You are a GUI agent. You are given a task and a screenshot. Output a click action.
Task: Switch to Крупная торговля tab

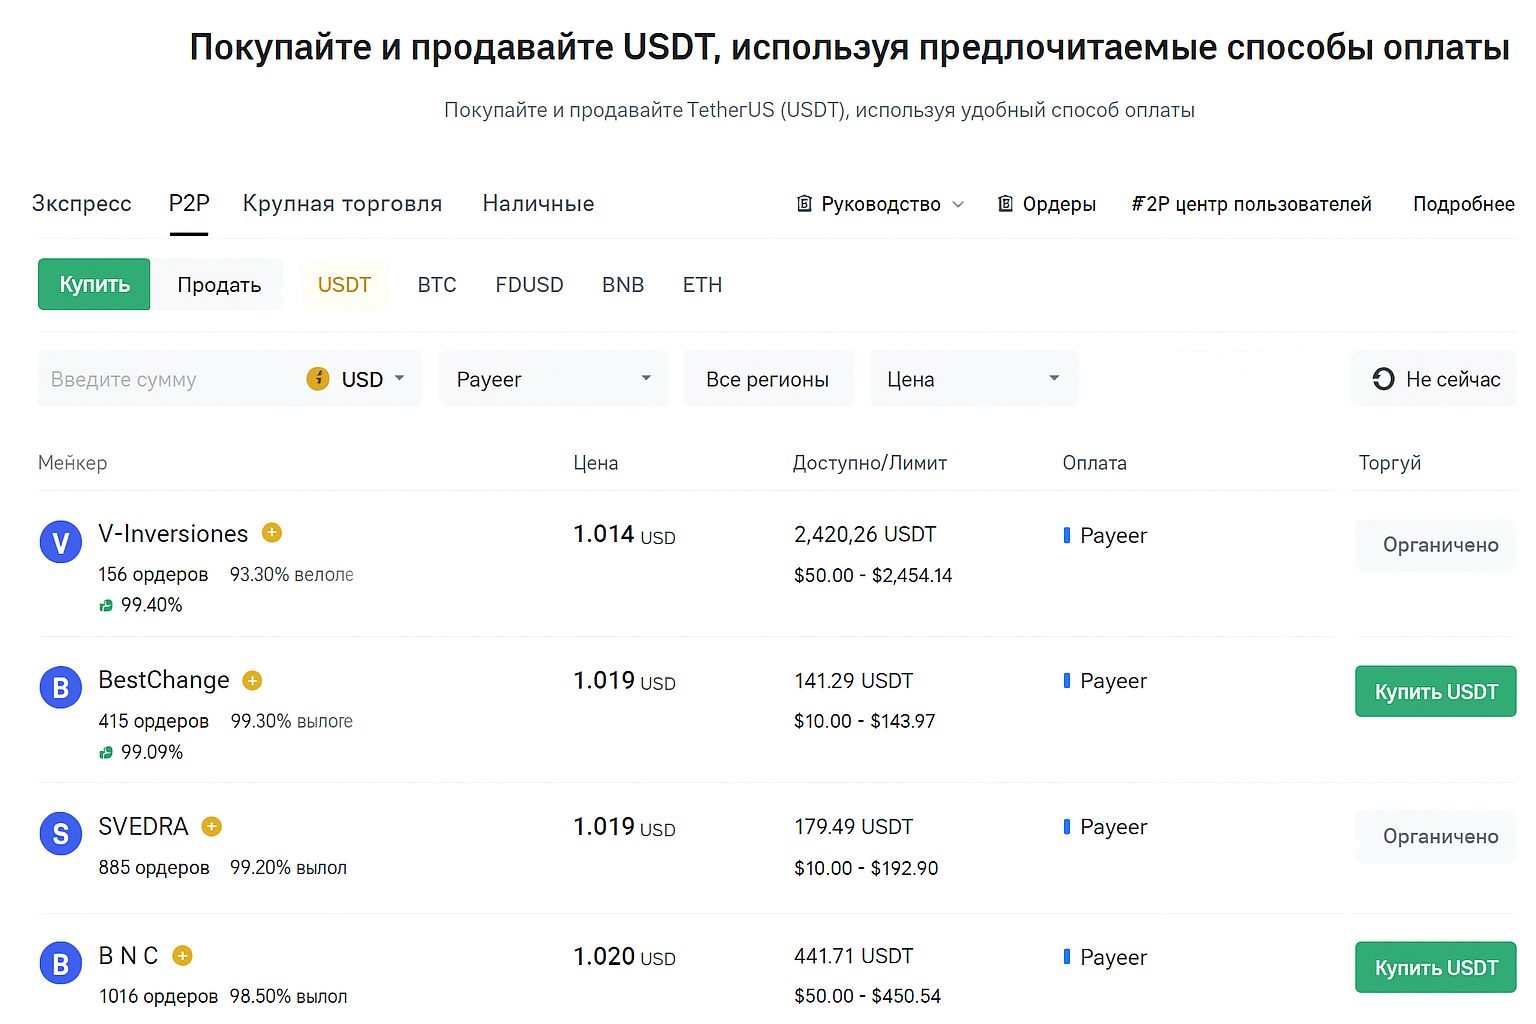[342, 204]
